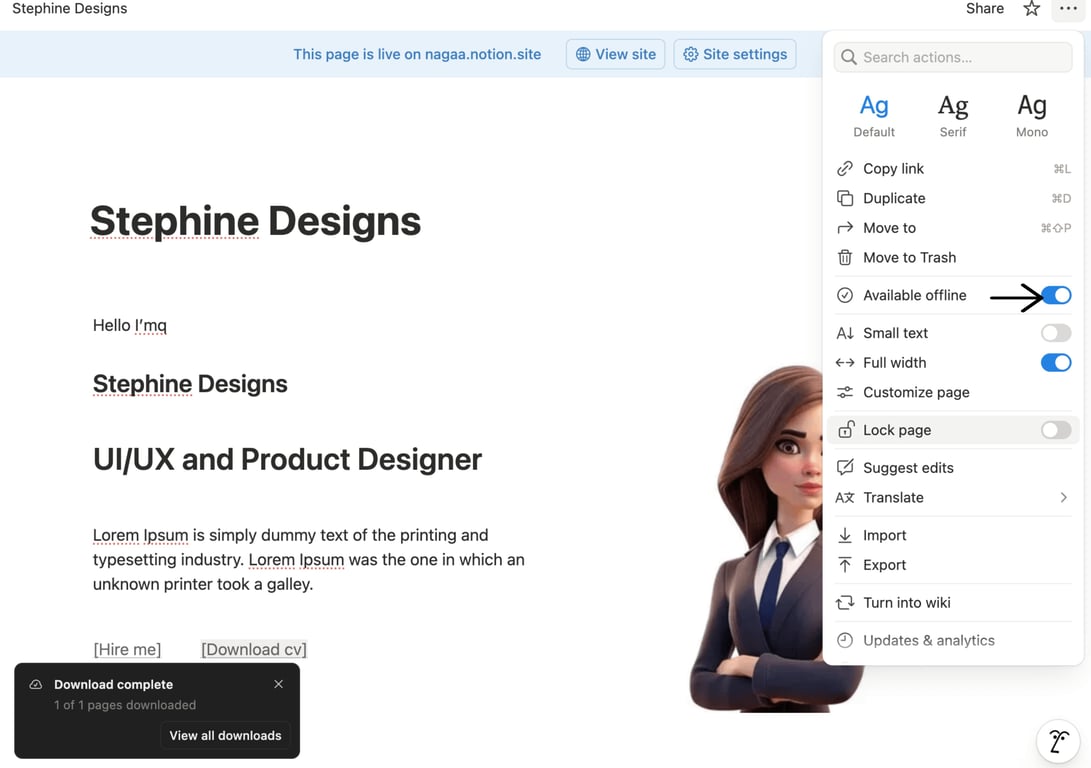
Task: Click the large Stephine Designs page title
Action: point(255,221)
